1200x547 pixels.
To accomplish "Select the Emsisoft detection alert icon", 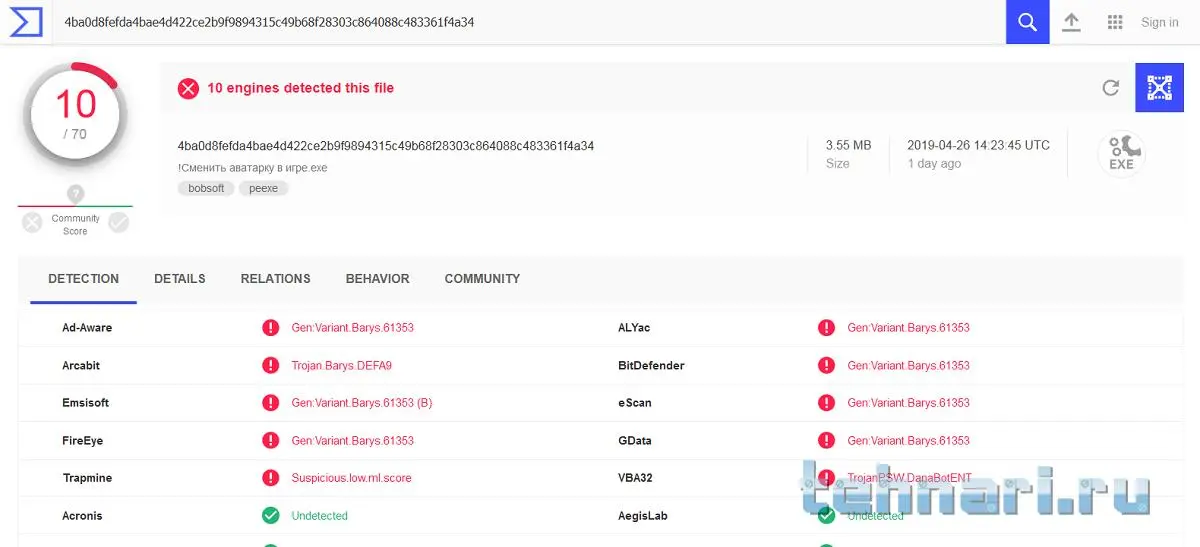I will pyautogui.click(x=270, y=402).
